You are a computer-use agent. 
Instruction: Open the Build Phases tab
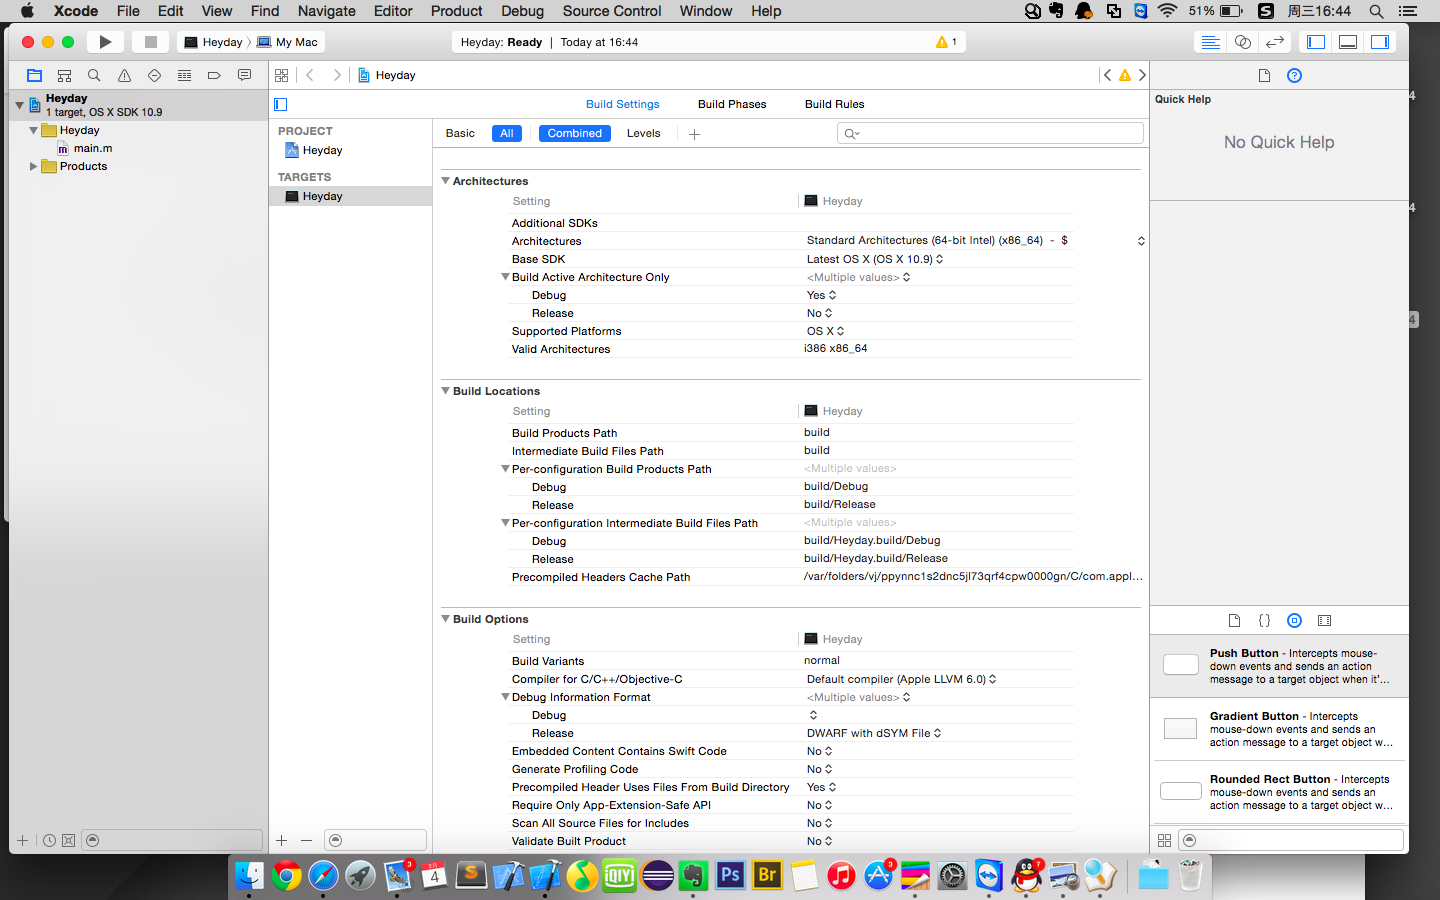click(x=732, y=104)
